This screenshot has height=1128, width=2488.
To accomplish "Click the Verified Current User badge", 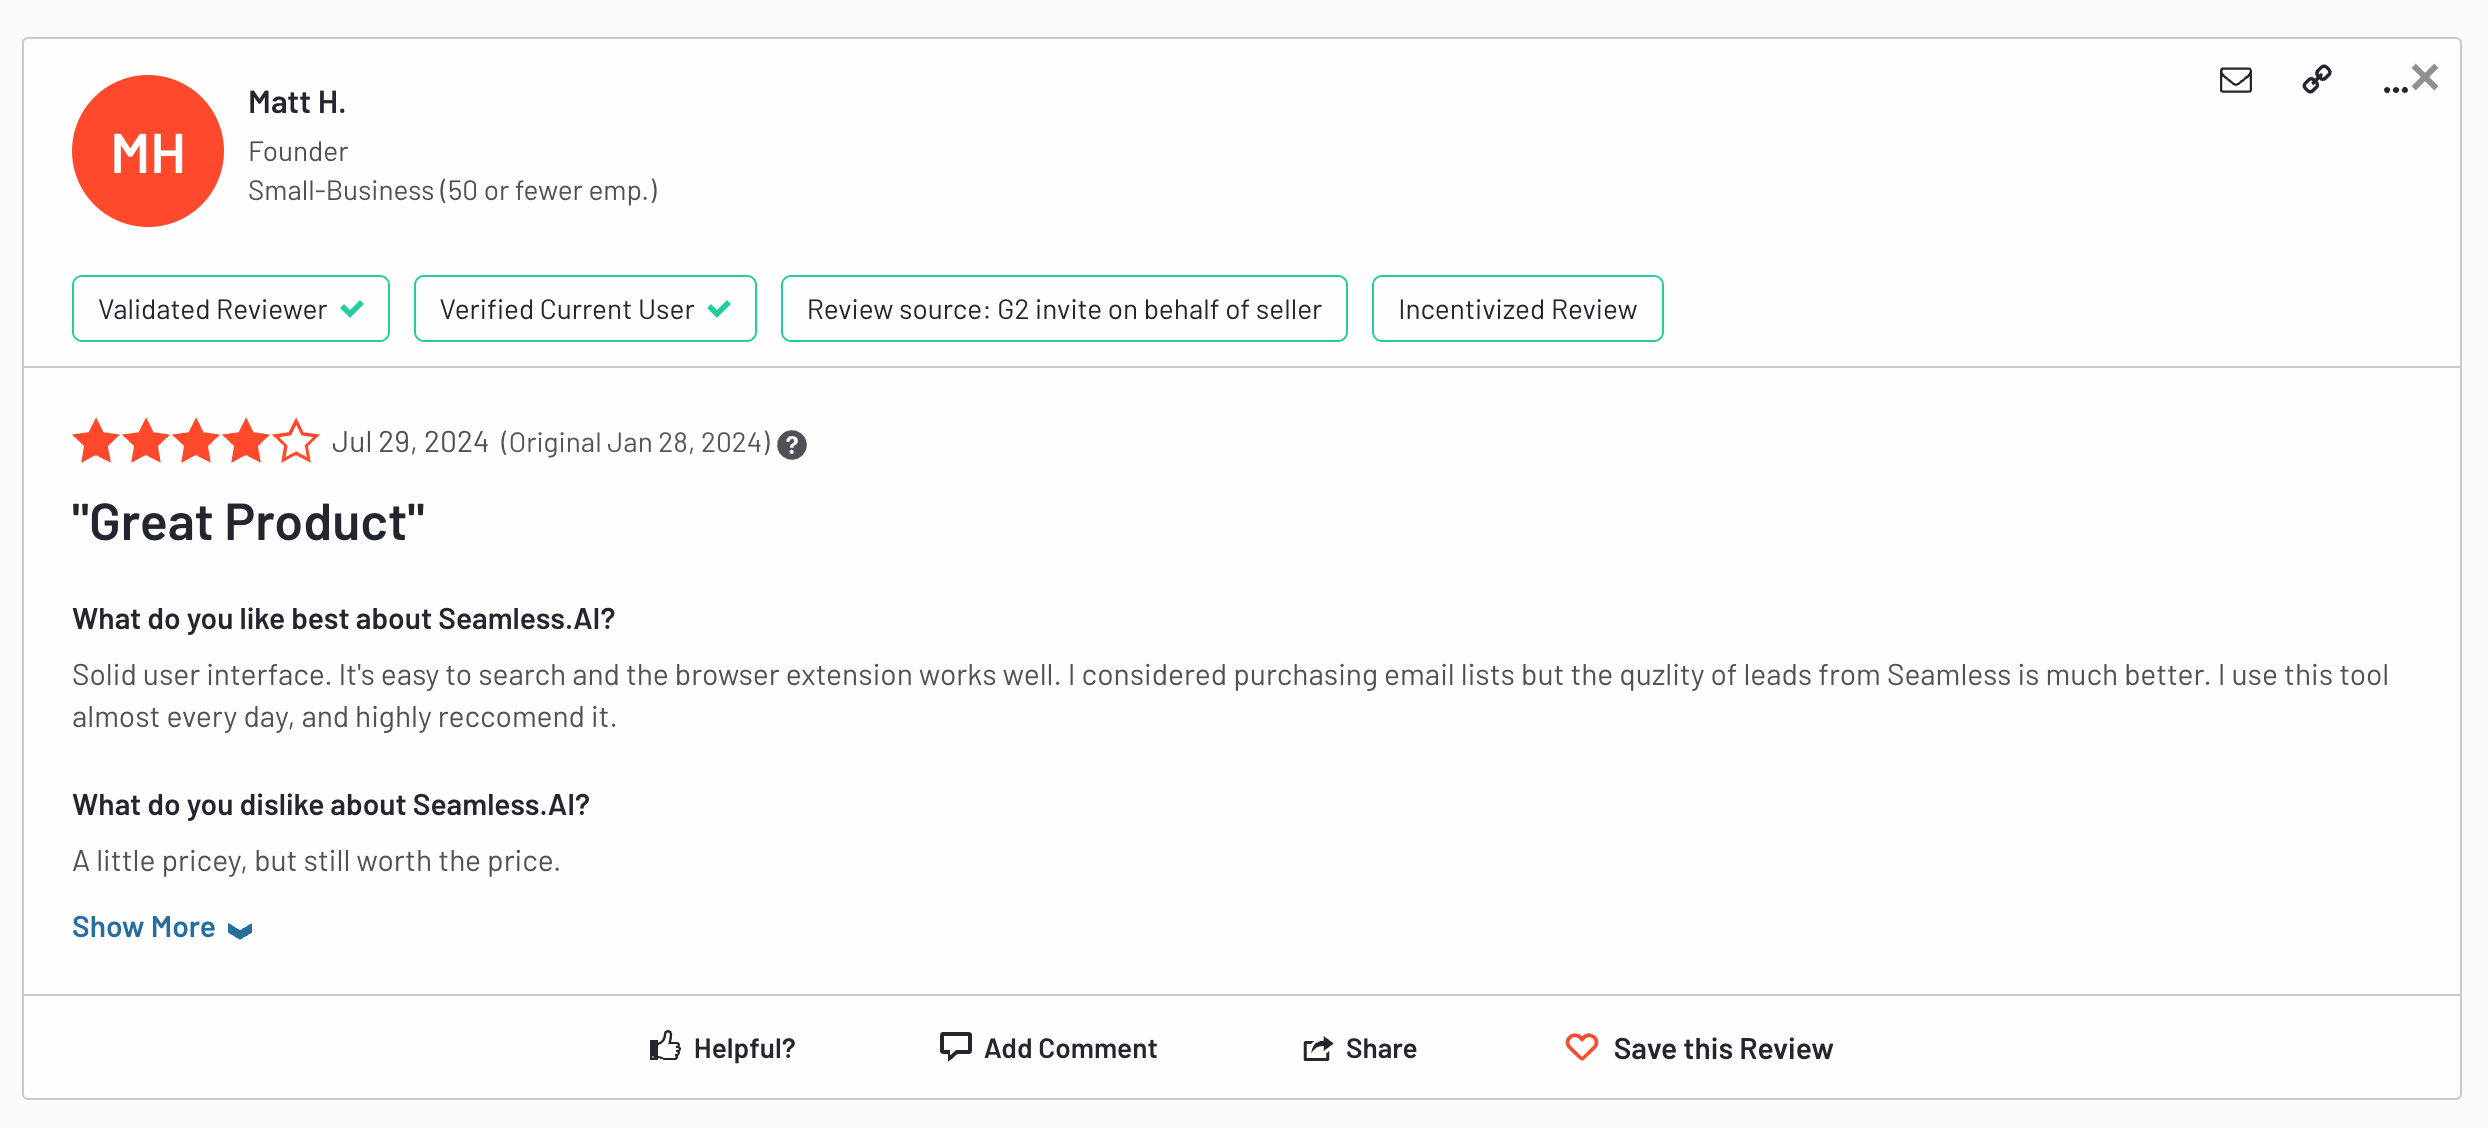I will [x=585, y=309].
